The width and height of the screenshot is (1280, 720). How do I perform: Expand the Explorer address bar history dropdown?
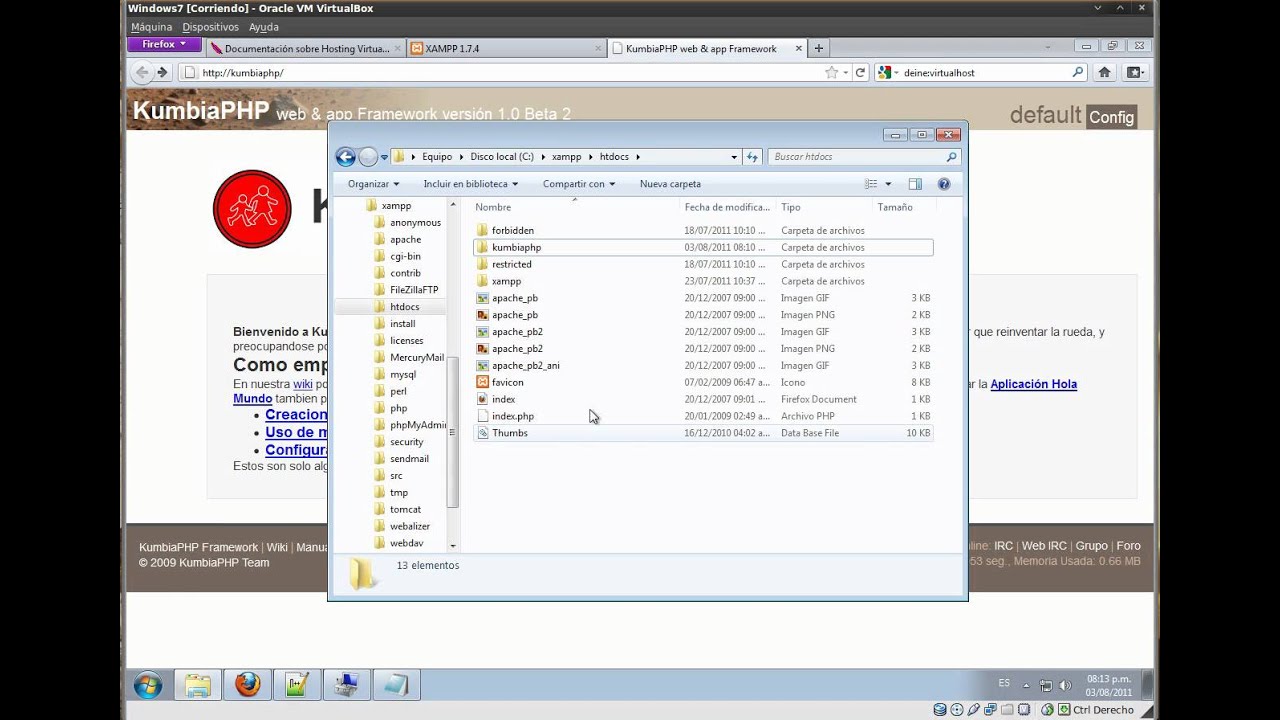pyautogui.click(x=734, y=157)
